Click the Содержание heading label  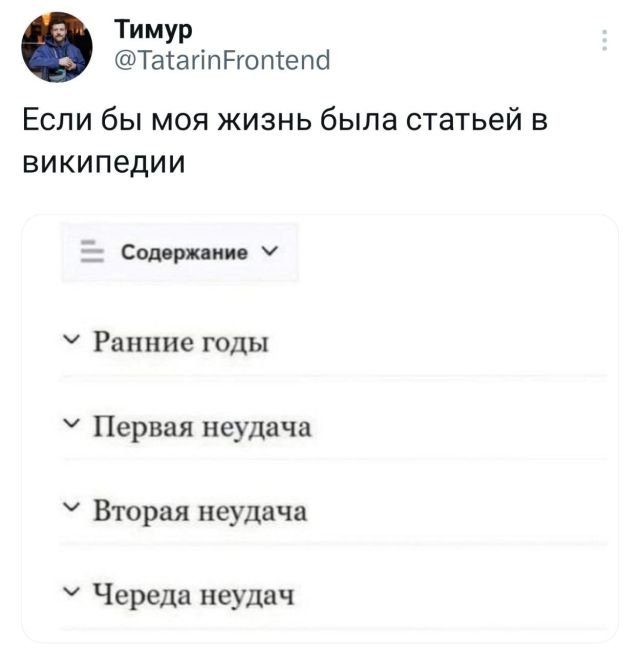point(184,253)
